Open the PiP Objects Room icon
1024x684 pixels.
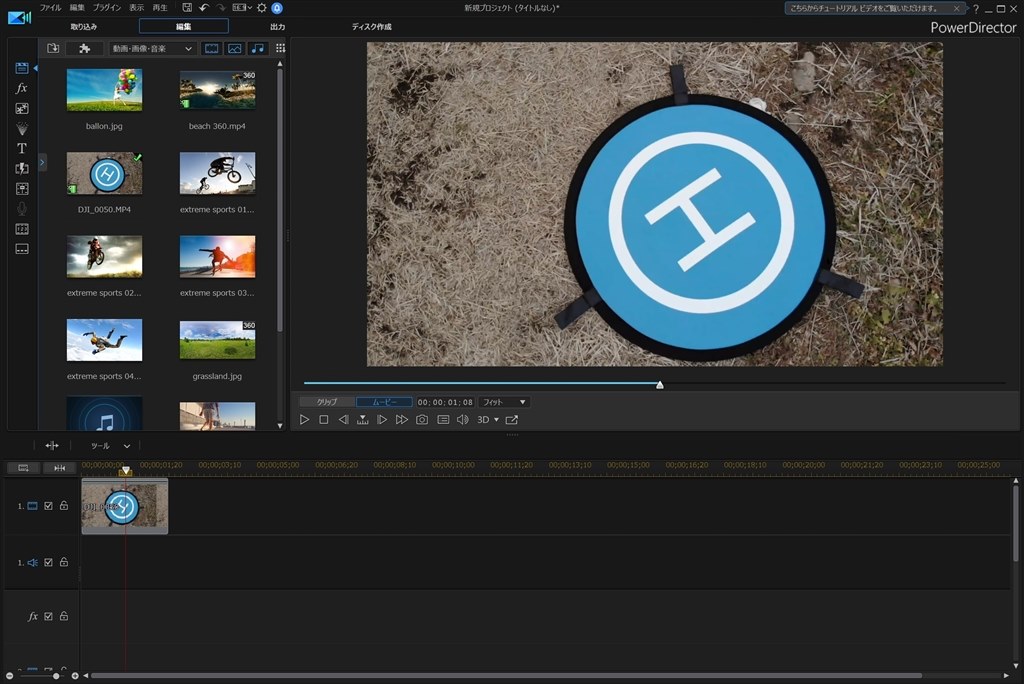point(22,108)
